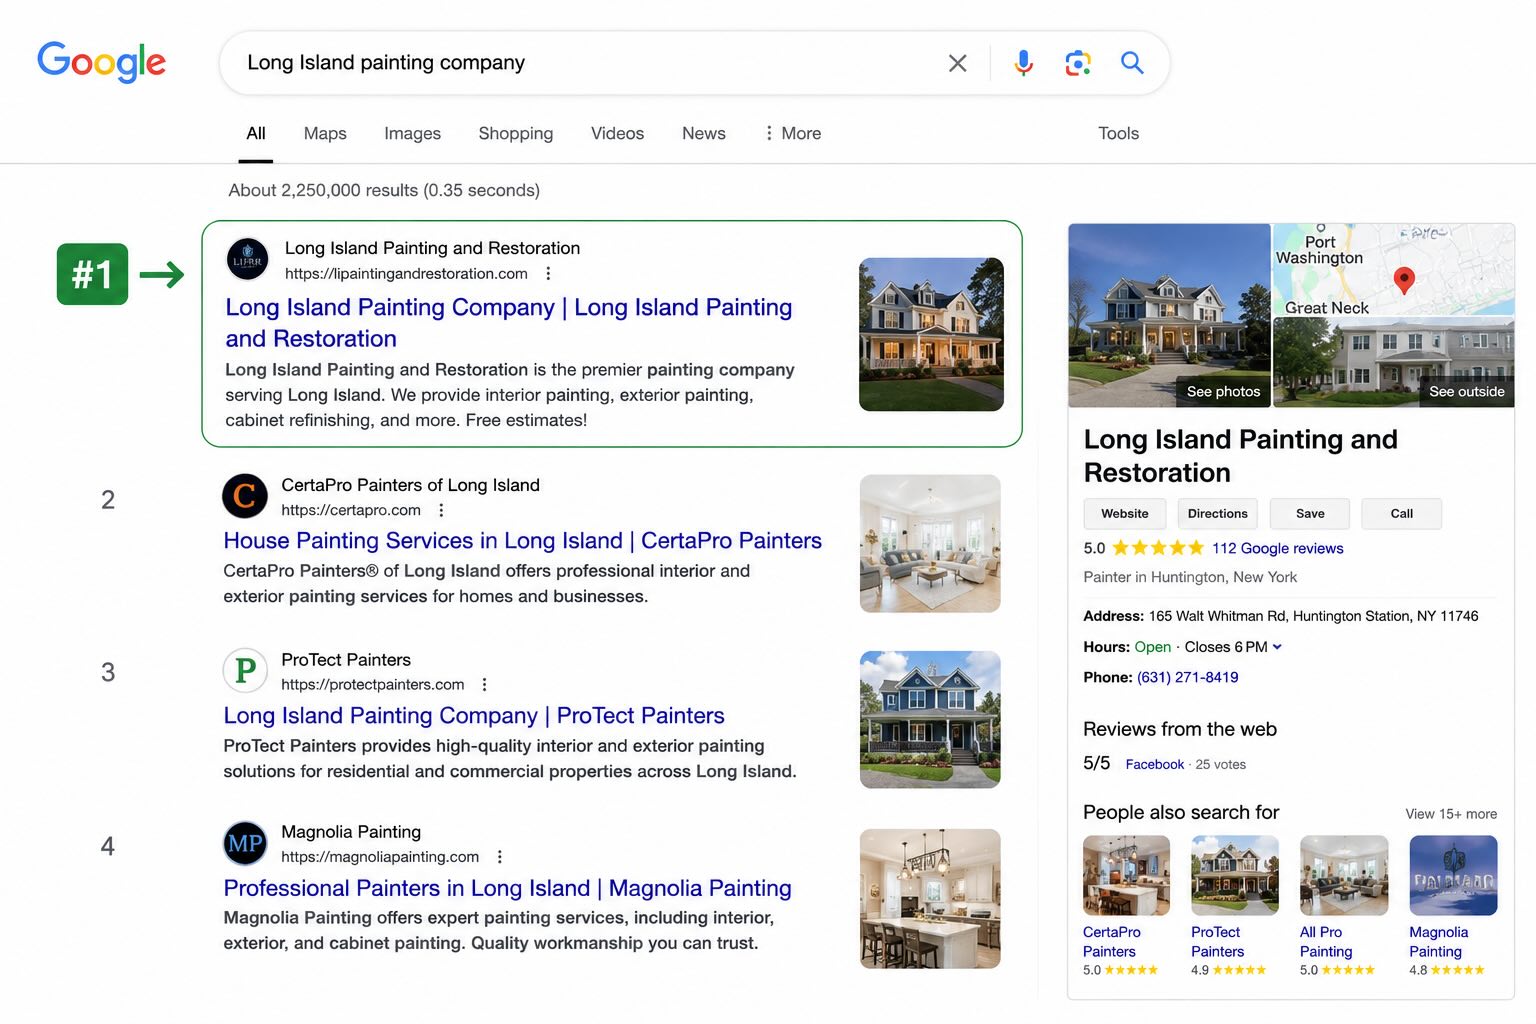Screen dimensions: 1536x1024
Task: Click https://protectpainters.com URL text
Action: click(x=373, y=685)
